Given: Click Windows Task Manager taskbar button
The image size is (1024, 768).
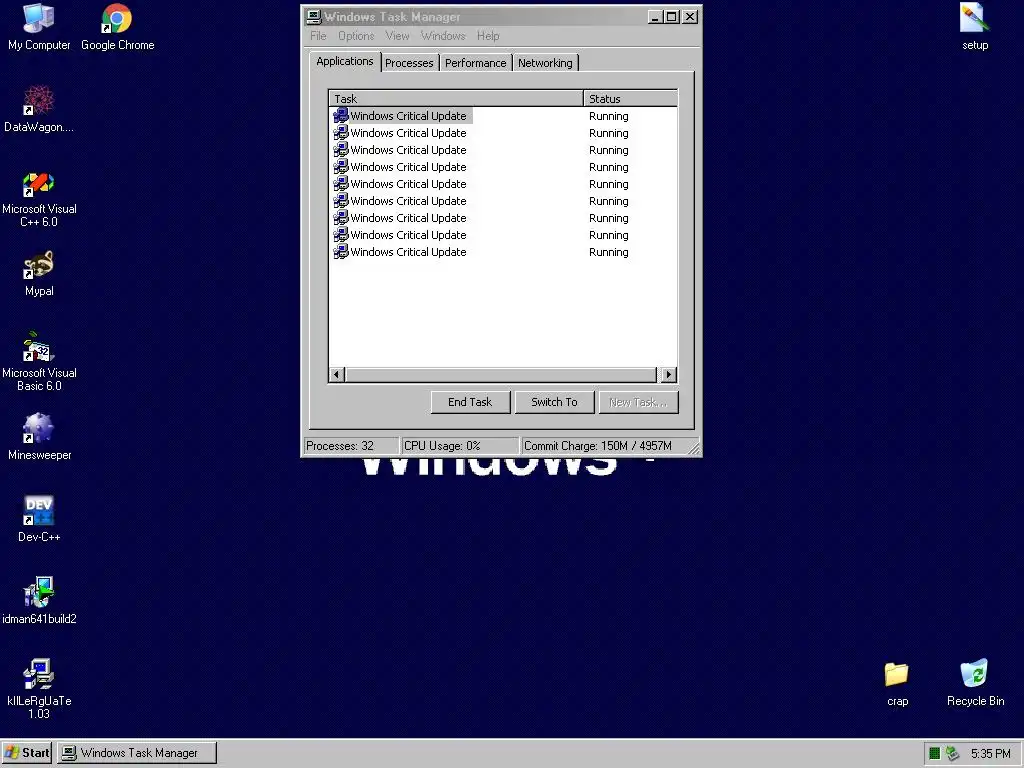Looking at the screenshot, I should tap(136, 753).
